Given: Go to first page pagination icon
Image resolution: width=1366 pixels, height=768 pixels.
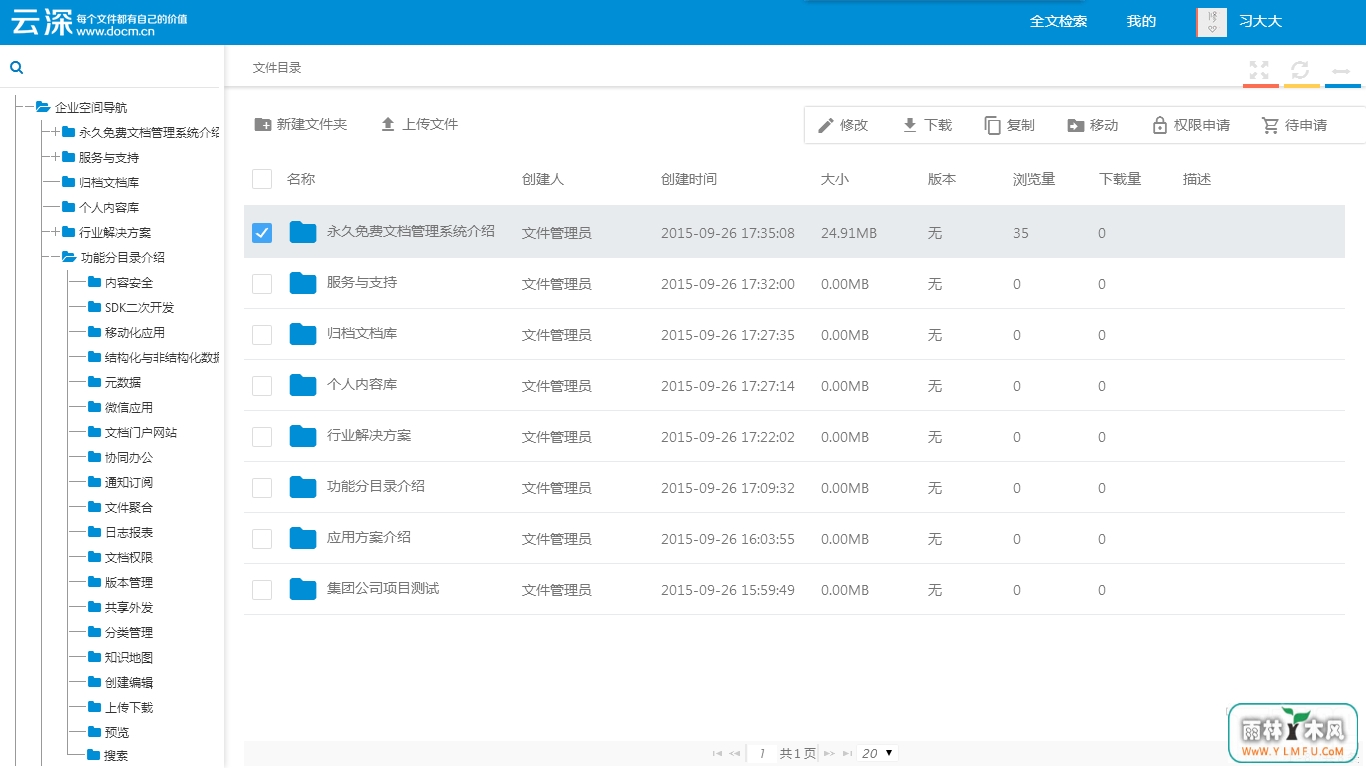Looking at the screenshot, I should tap(717, 753).
